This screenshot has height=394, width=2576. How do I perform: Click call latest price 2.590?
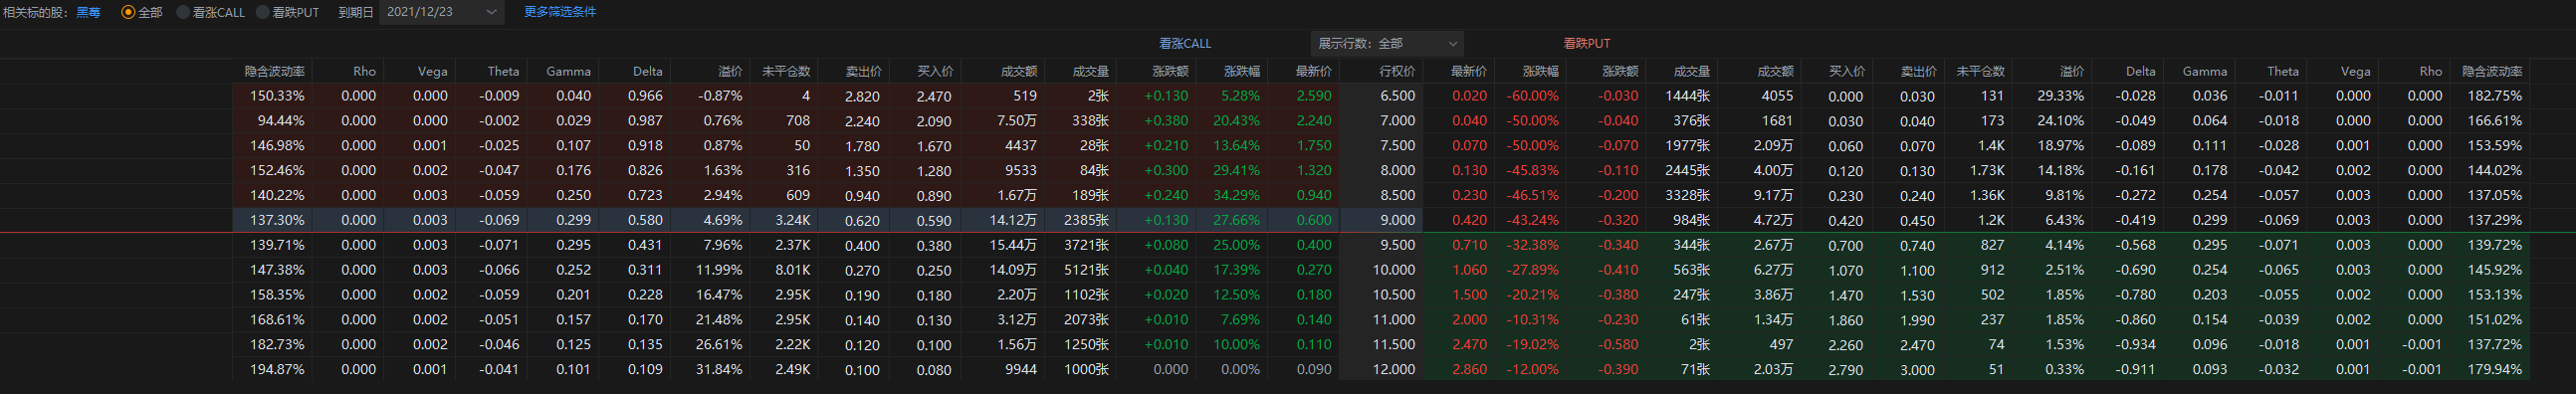coord(1313,96)
